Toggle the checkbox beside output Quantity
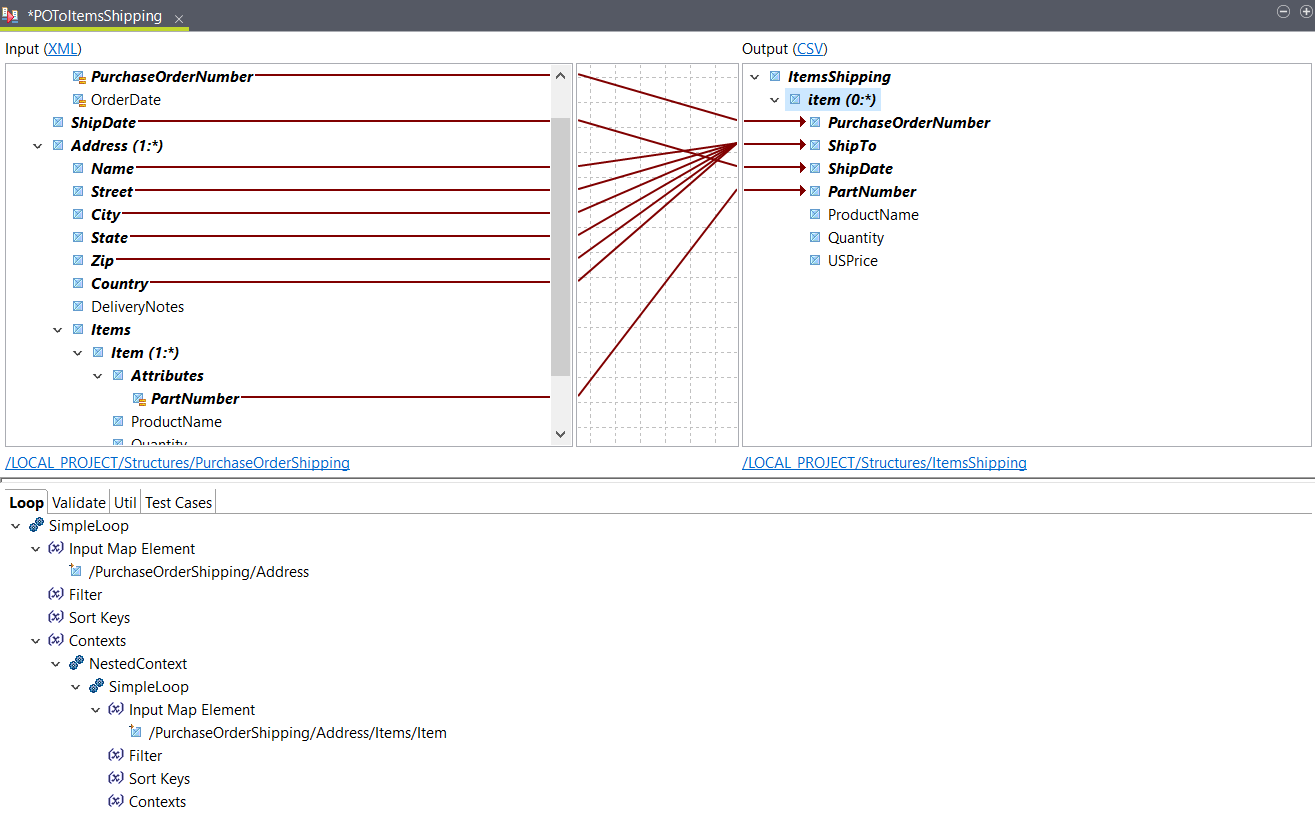The image size is (1315, 822). 814,237
